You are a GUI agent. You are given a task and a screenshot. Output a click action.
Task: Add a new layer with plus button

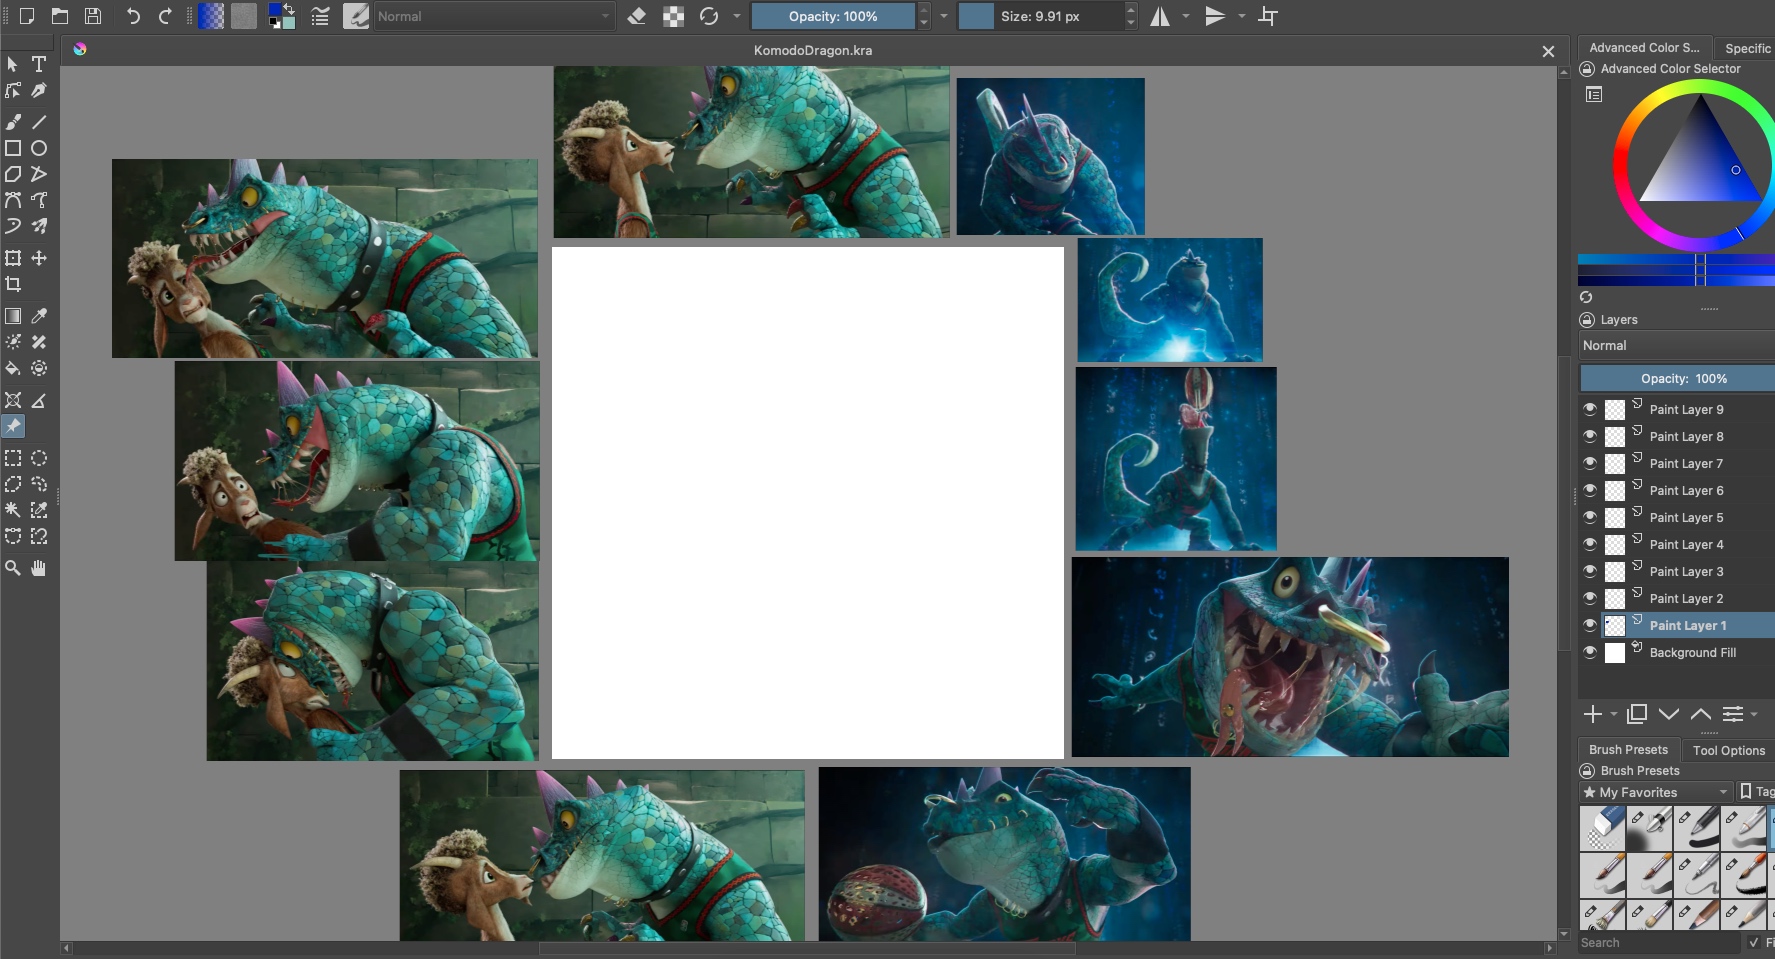click(x=1593, y=714)
